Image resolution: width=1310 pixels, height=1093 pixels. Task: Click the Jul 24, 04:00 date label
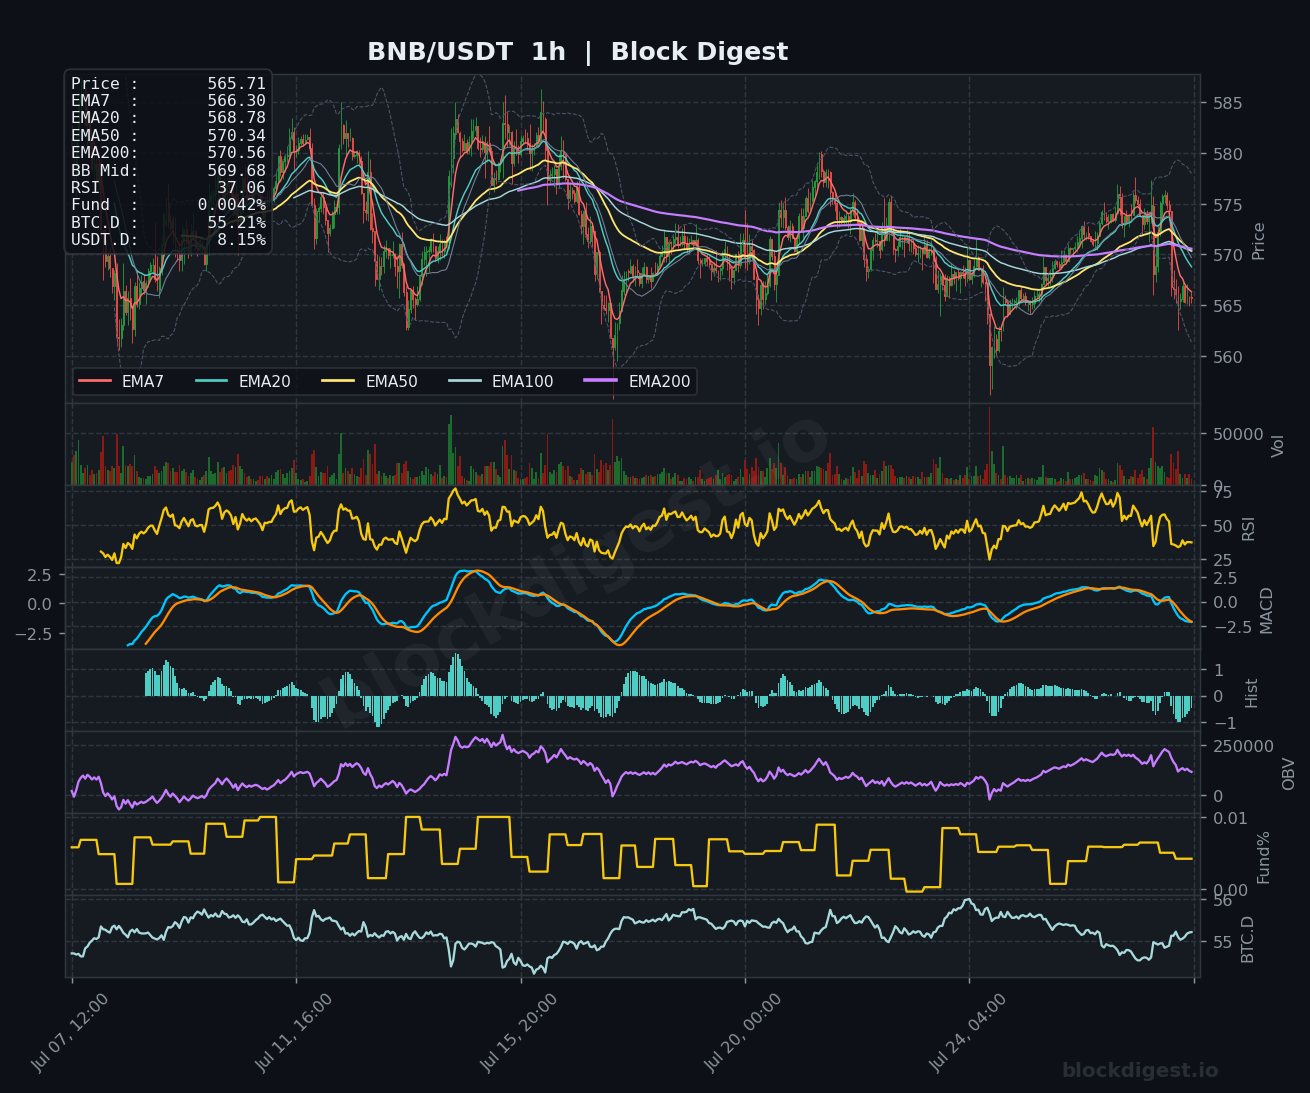967,1033
